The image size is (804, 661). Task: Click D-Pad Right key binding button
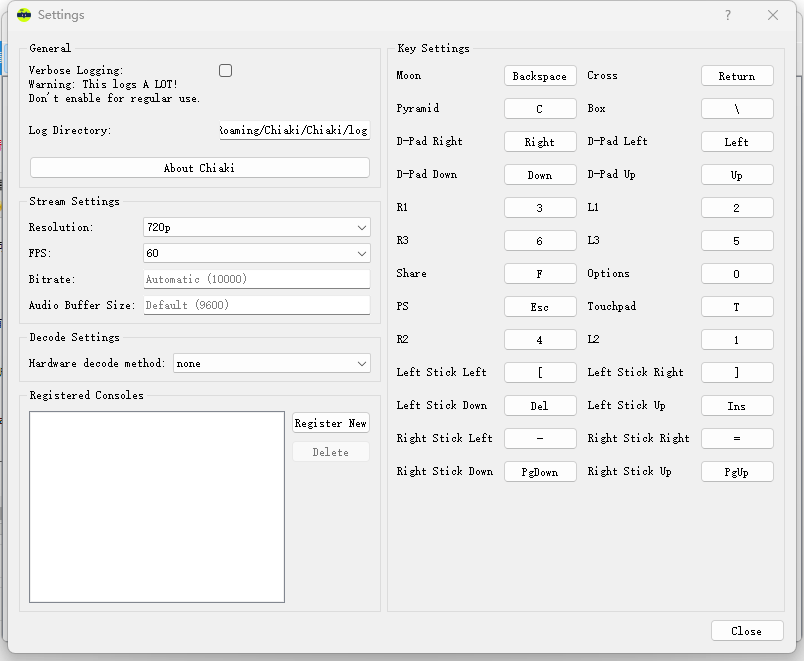tap(540, 142)
